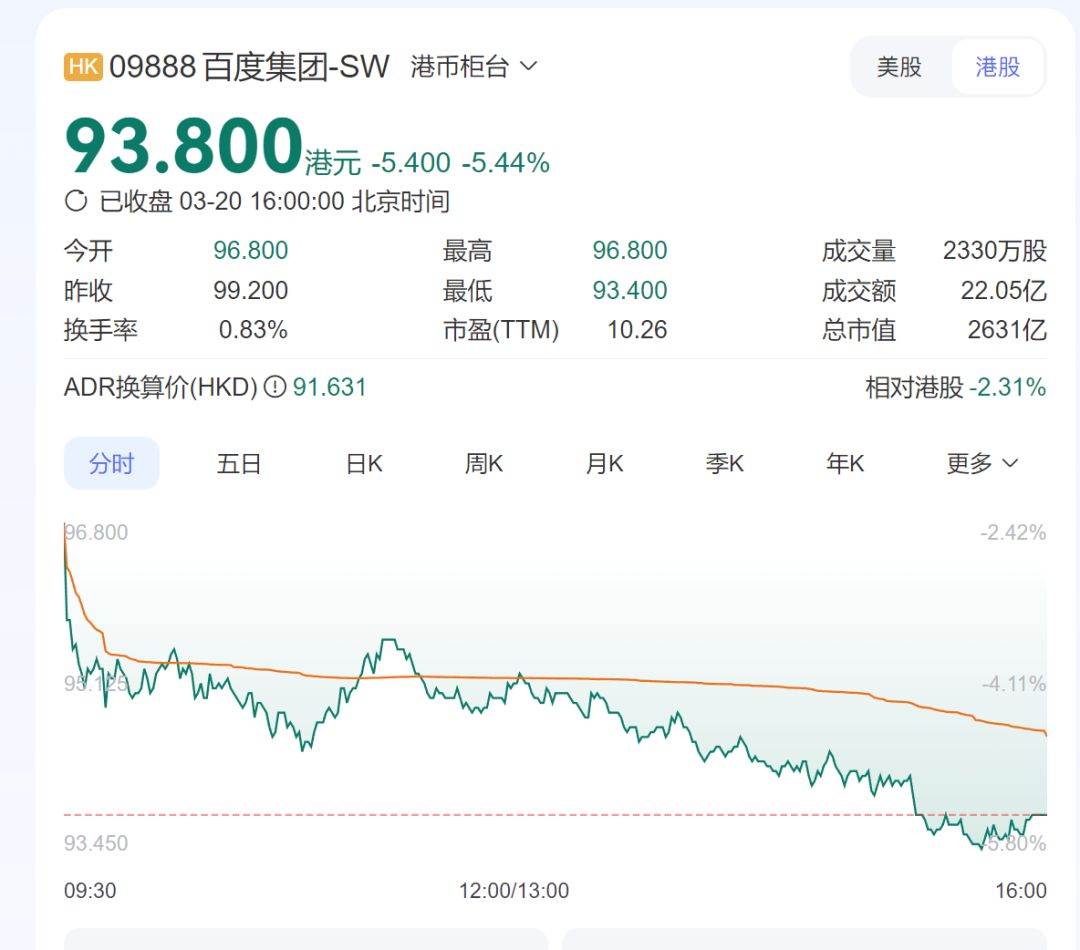Click the refresh icon beside 已收盘
The image size is (1080, 950).
click(75, 201)
